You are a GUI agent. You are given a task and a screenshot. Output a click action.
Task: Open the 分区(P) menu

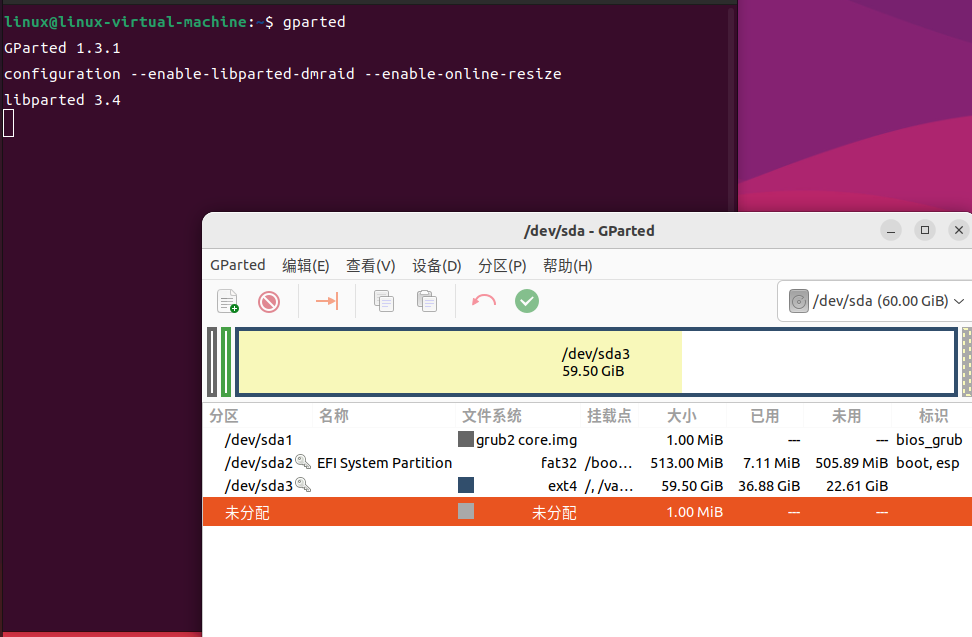pos(502,265)
